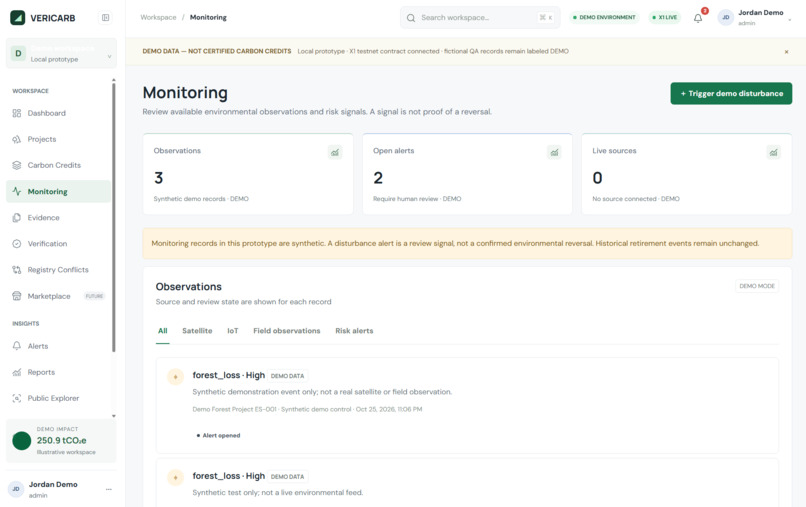Open Registry Conflicts page
This screenshot has height=507, width=806.
tap(58, 270)
